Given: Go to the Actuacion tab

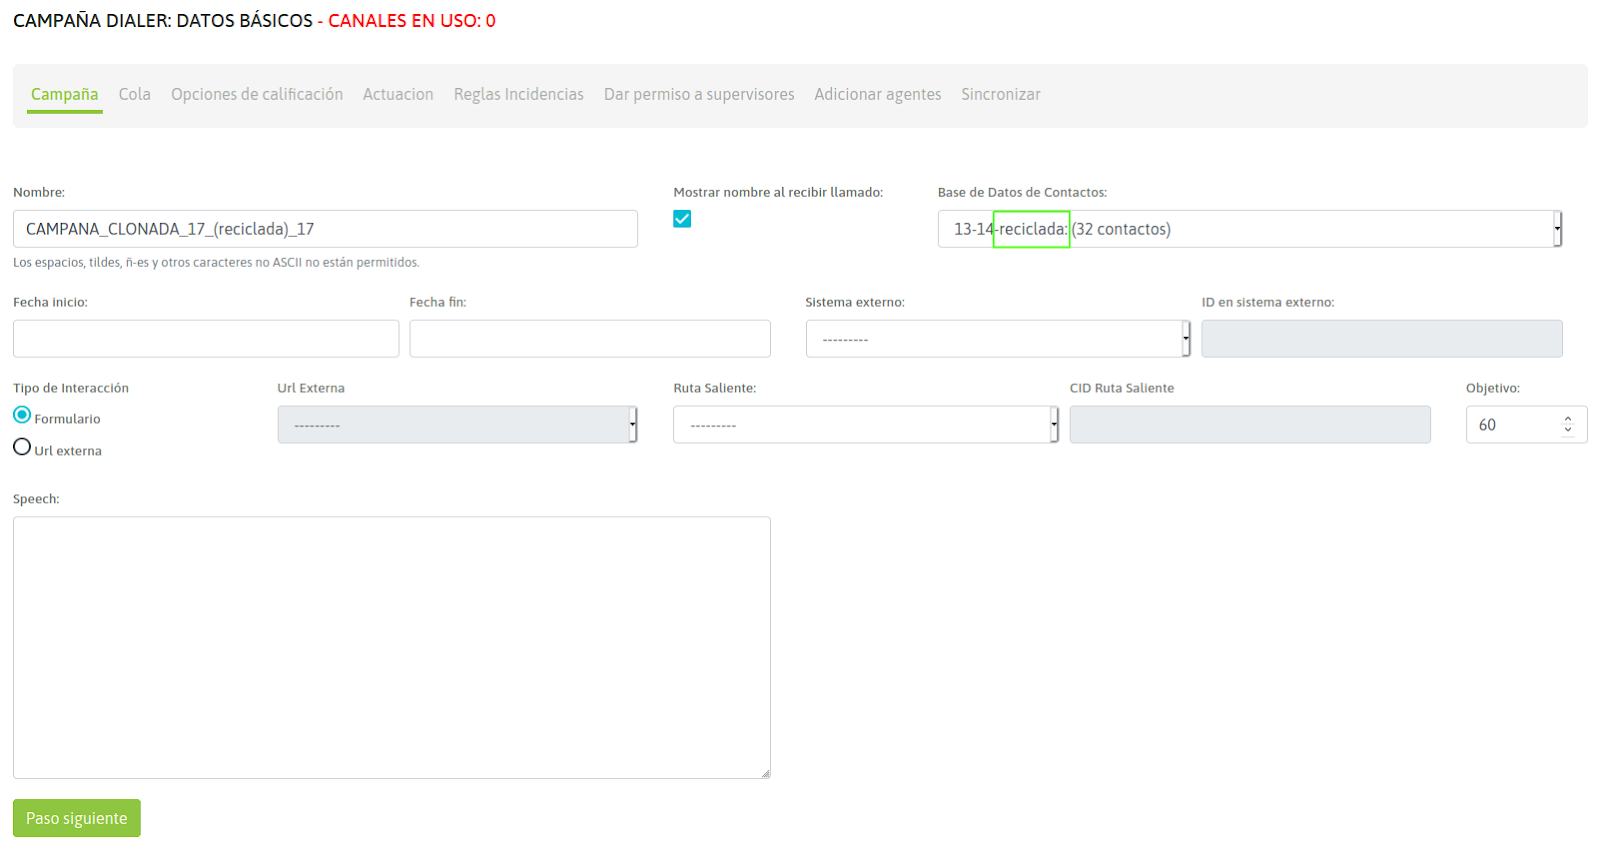Looking at the screenshot, I should click(x=398, y=94).
